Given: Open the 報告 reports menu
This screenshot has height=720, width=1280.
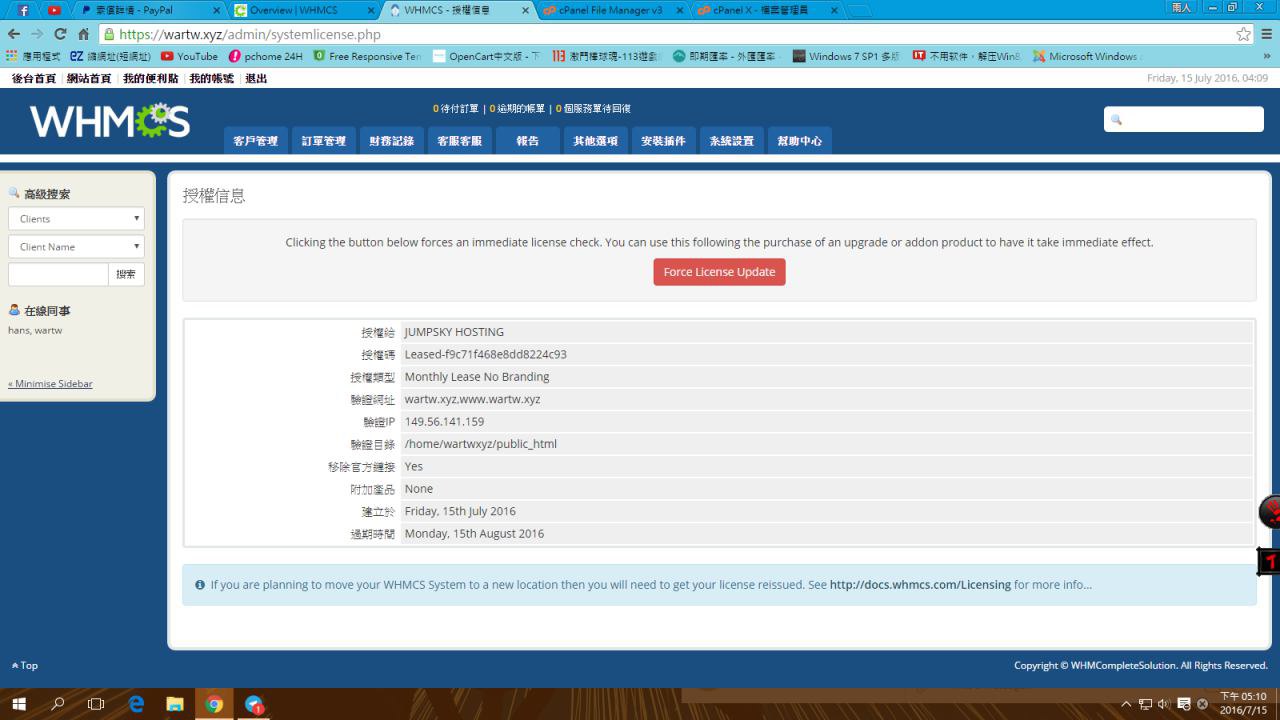Looking at the screenshot, I should tap(528, 141).
